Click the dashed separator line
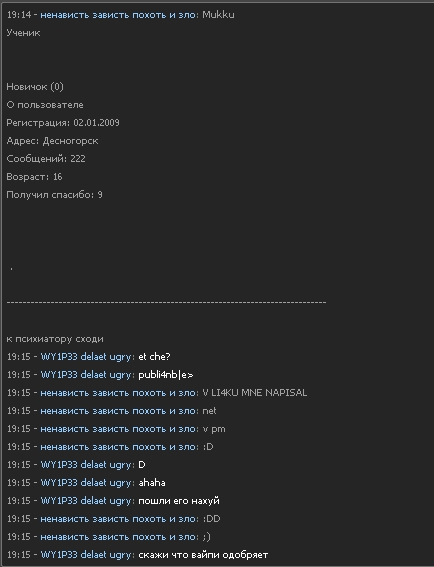Image resolution: width=434 pixels, height=567 pixels. click(166, 302)
